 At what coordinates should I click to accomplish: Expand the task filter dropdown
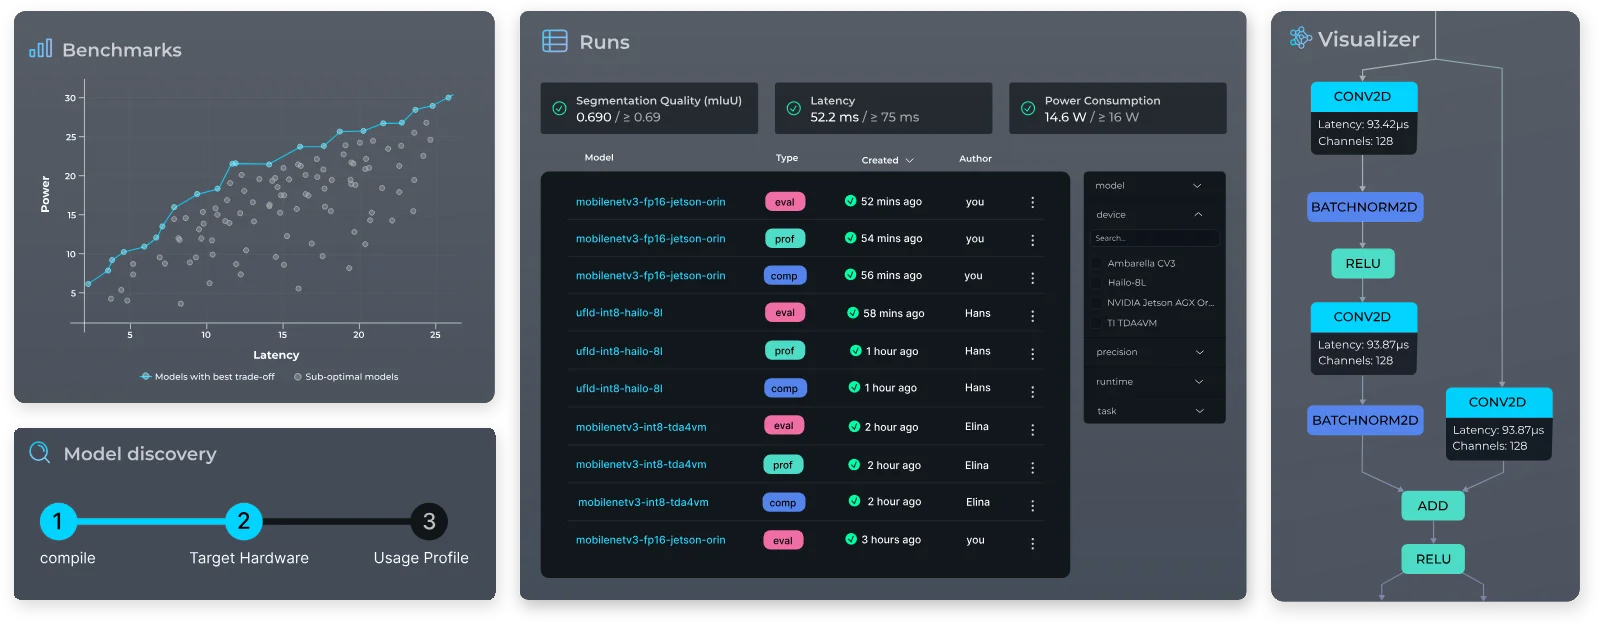pos(1199,411)
